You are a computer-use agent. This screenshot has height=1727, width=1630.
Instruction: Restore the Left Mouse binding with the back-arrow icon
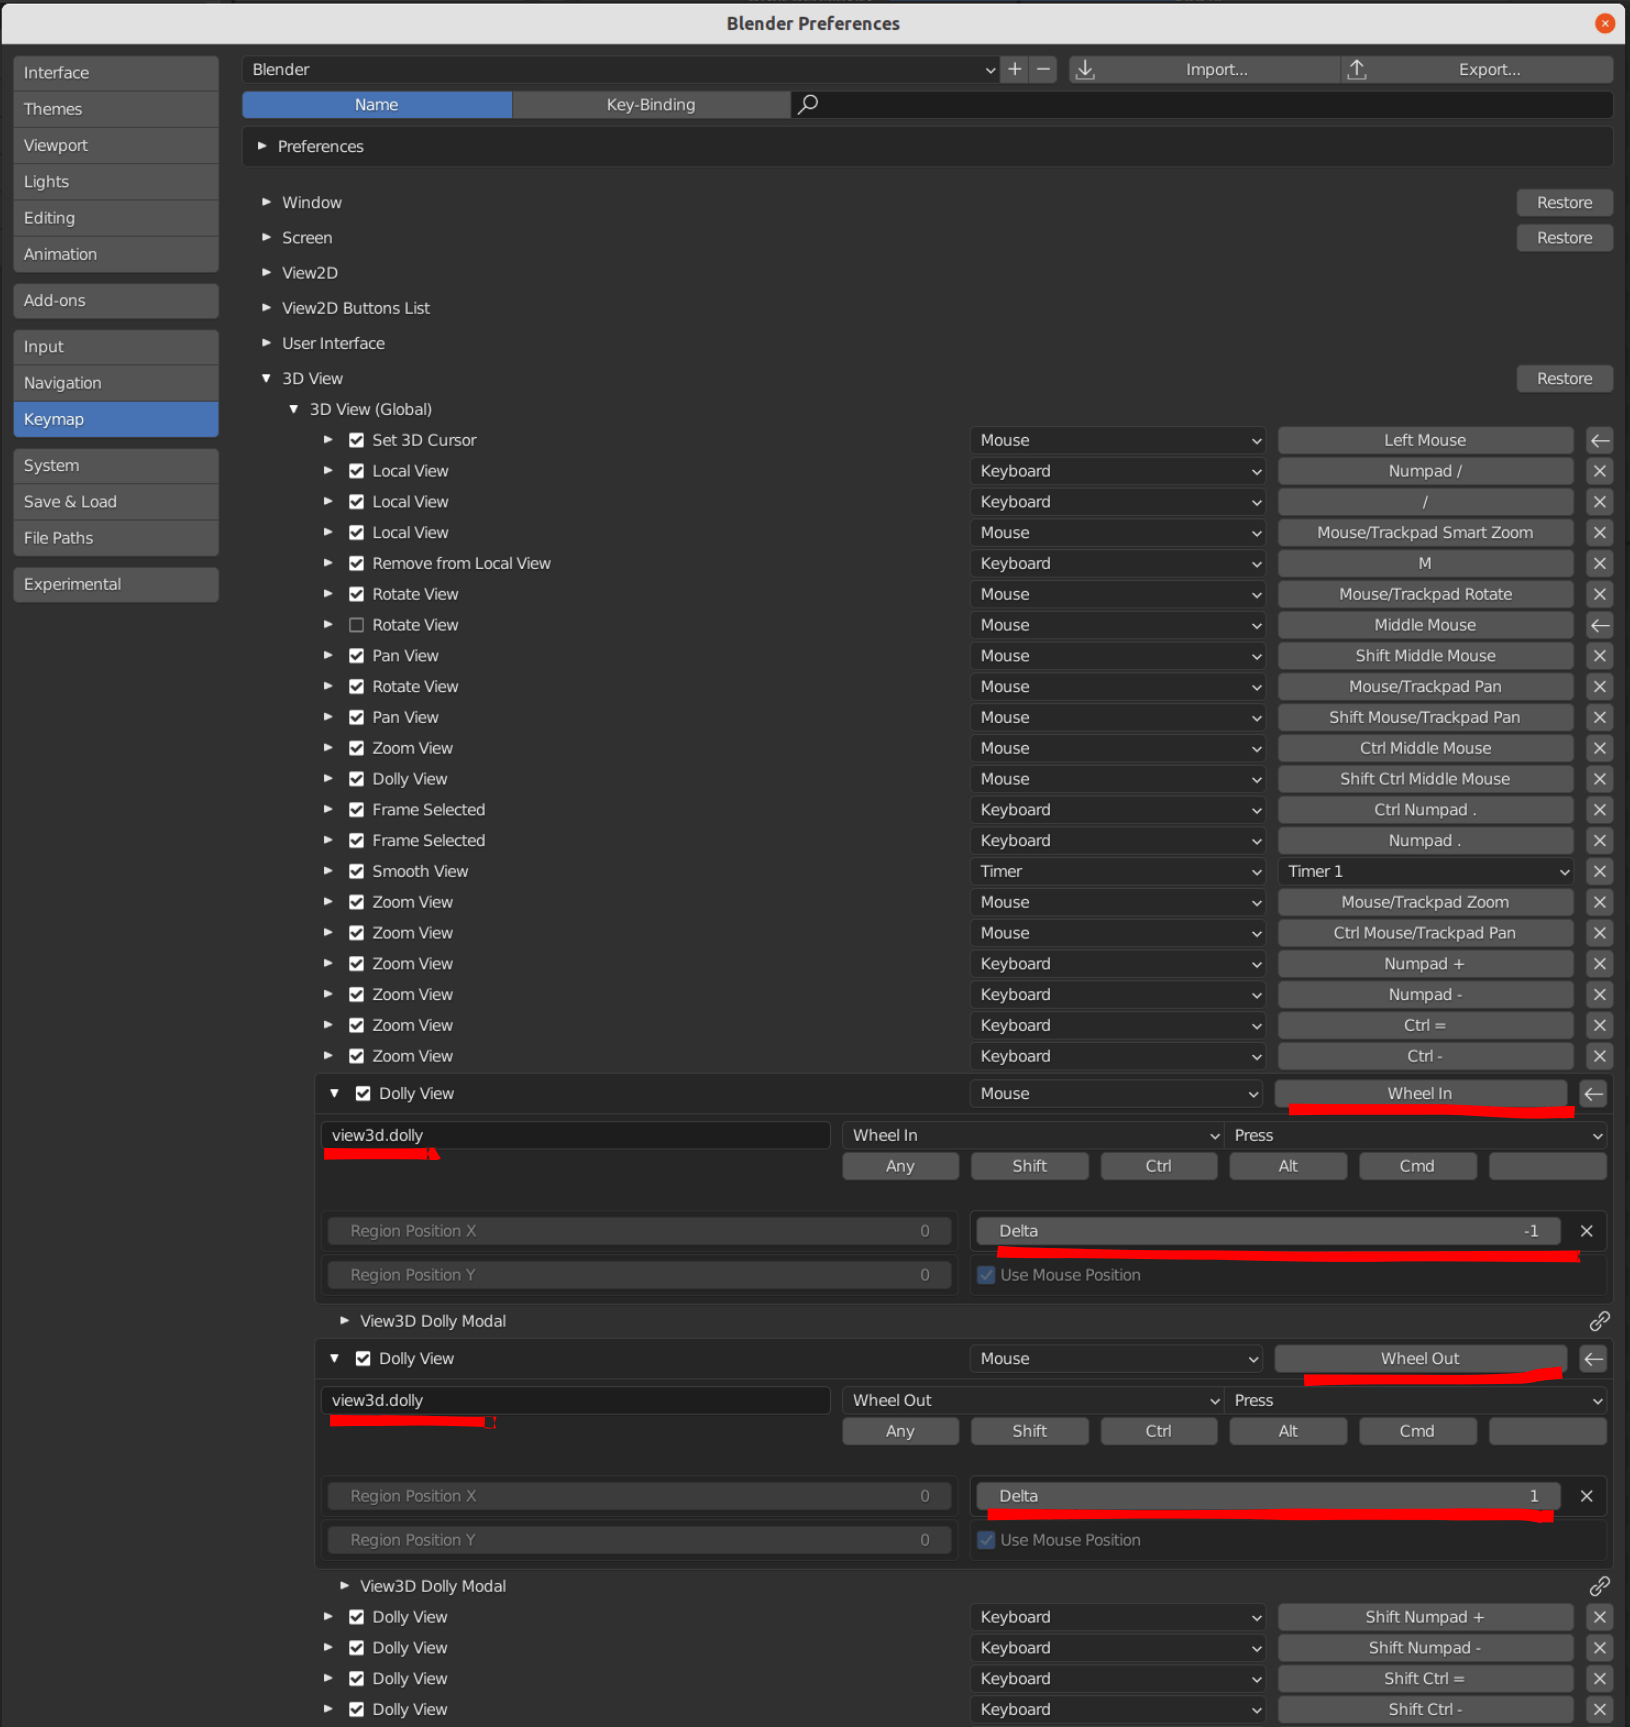[x=1599, y=440]
